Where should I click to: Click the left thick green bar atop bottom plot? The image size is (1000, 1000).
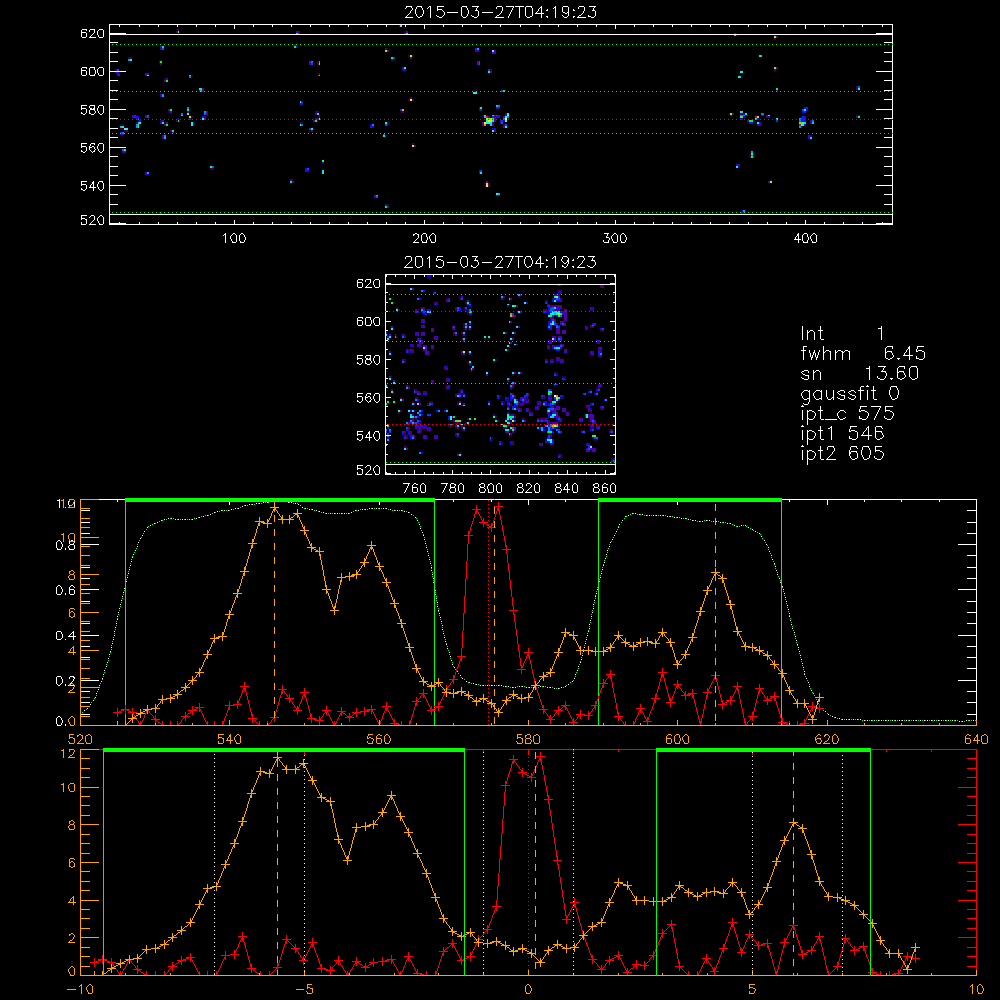pos(284,751)
